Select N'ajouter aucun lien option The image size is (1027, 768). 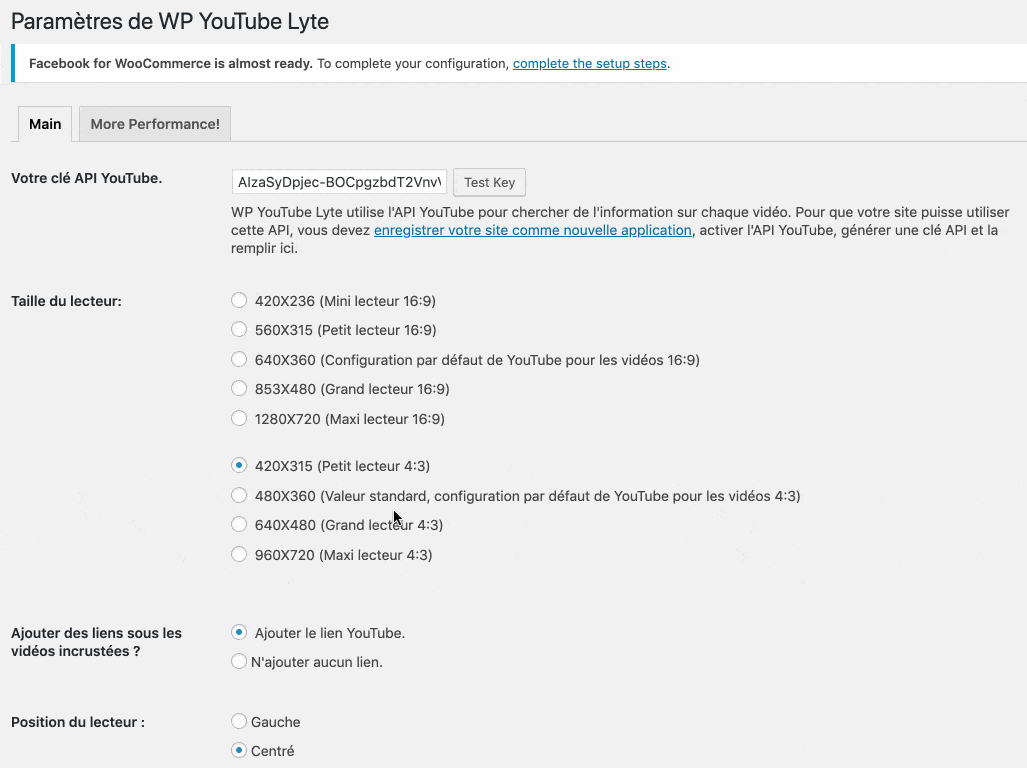point(239,661)
